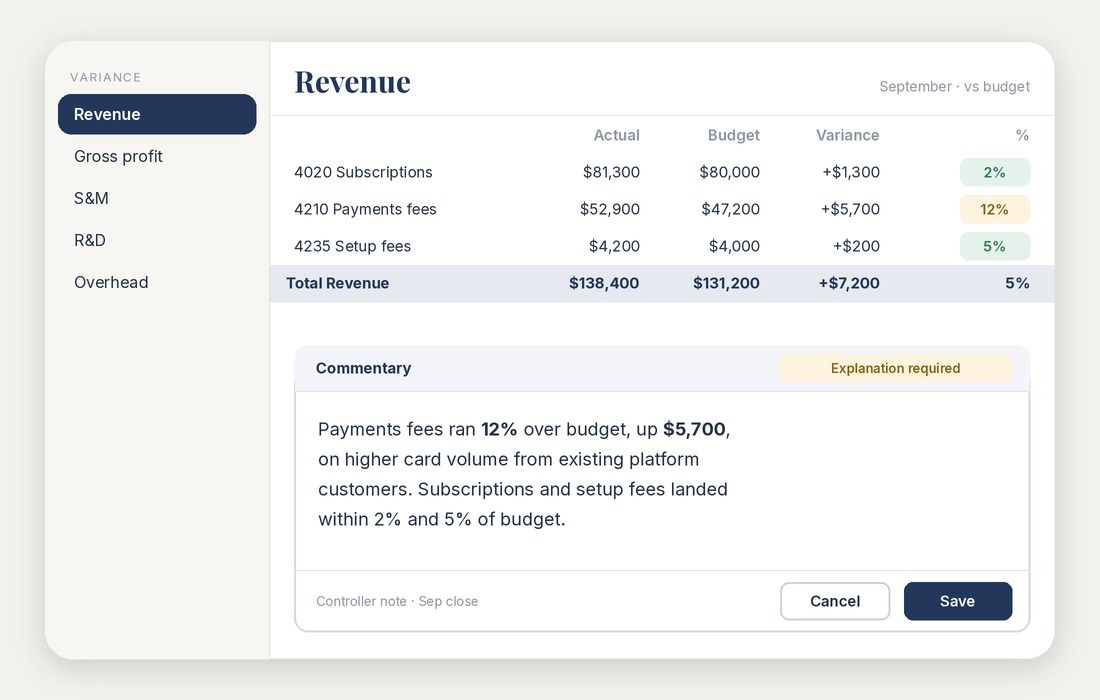Select Revenue in the variance sidebar
The height and width of the screenshot is (700, 1100).
tap(157, 114)
